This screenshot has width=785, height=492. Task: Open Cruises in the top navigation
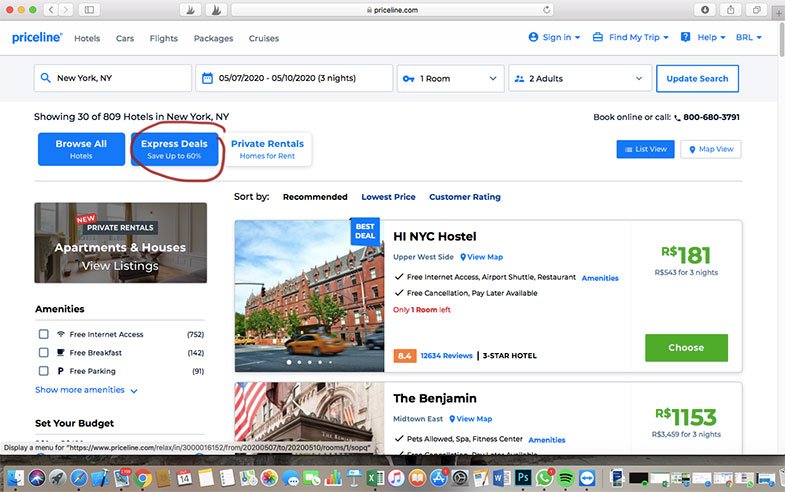click(x=264, y=38)
